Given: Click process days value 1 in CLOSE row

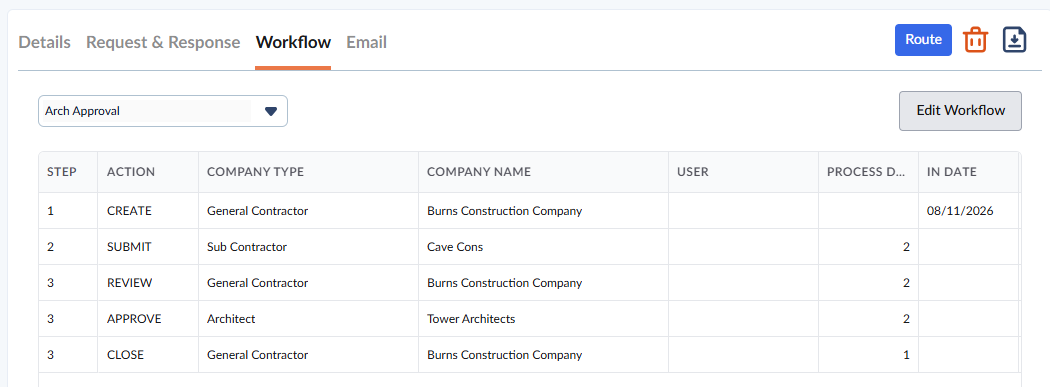Looking at the screenshot, I should coord(906,356).
